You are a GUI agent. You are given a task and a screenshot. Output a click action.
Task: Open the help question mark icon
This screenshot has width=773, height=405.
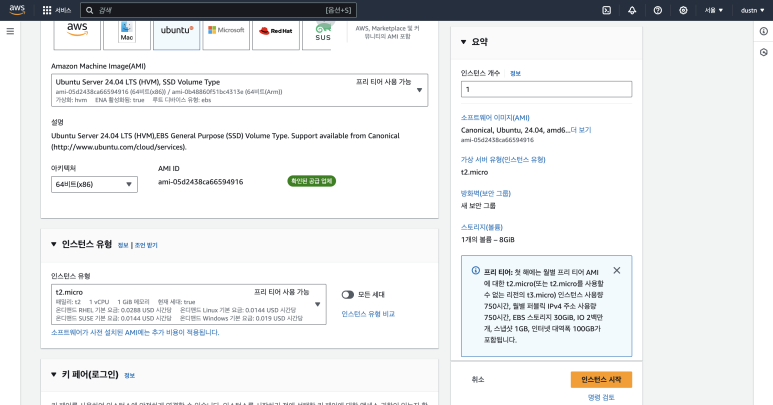(658, 10)
